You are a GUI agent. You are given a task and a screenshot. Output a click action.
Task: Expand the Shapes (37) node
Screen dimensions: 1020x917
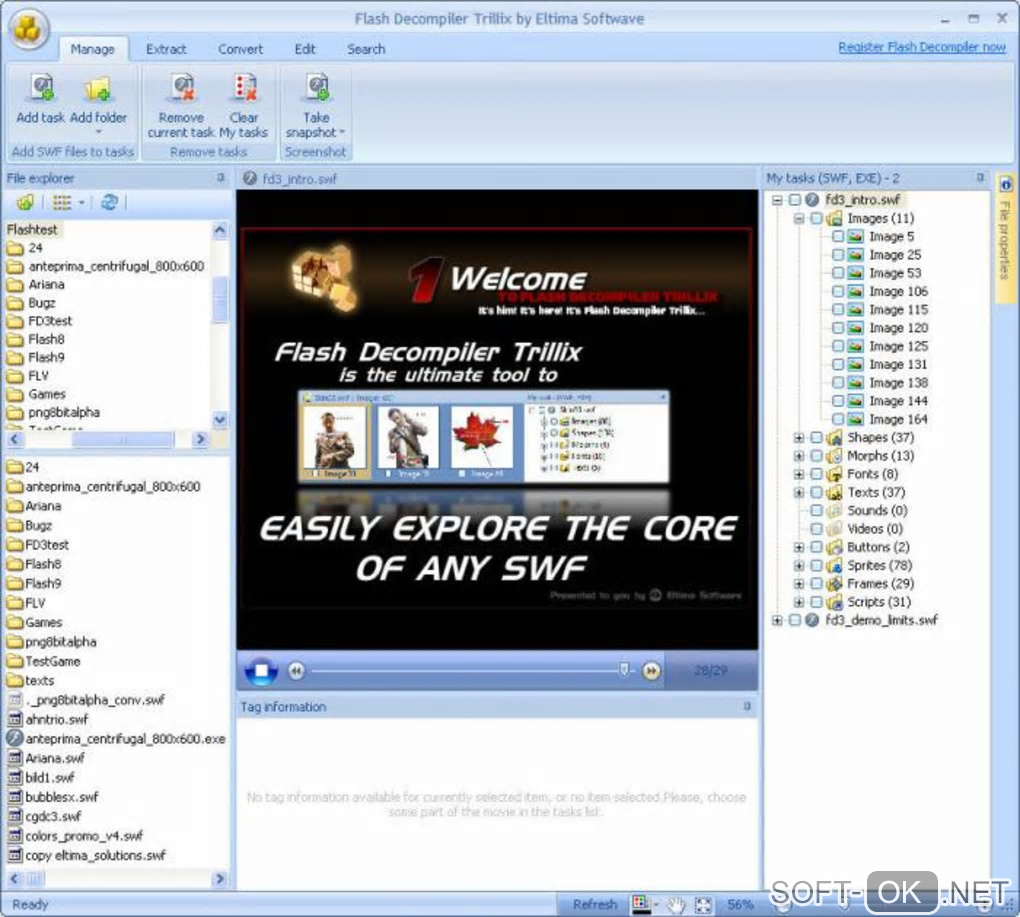pyautogui.click(x=799, y=438)
